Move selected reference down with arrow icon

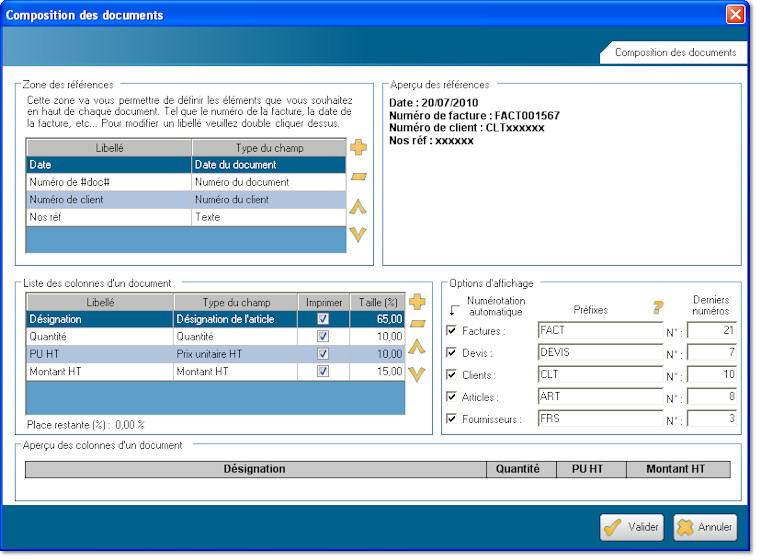pos(358,235)
